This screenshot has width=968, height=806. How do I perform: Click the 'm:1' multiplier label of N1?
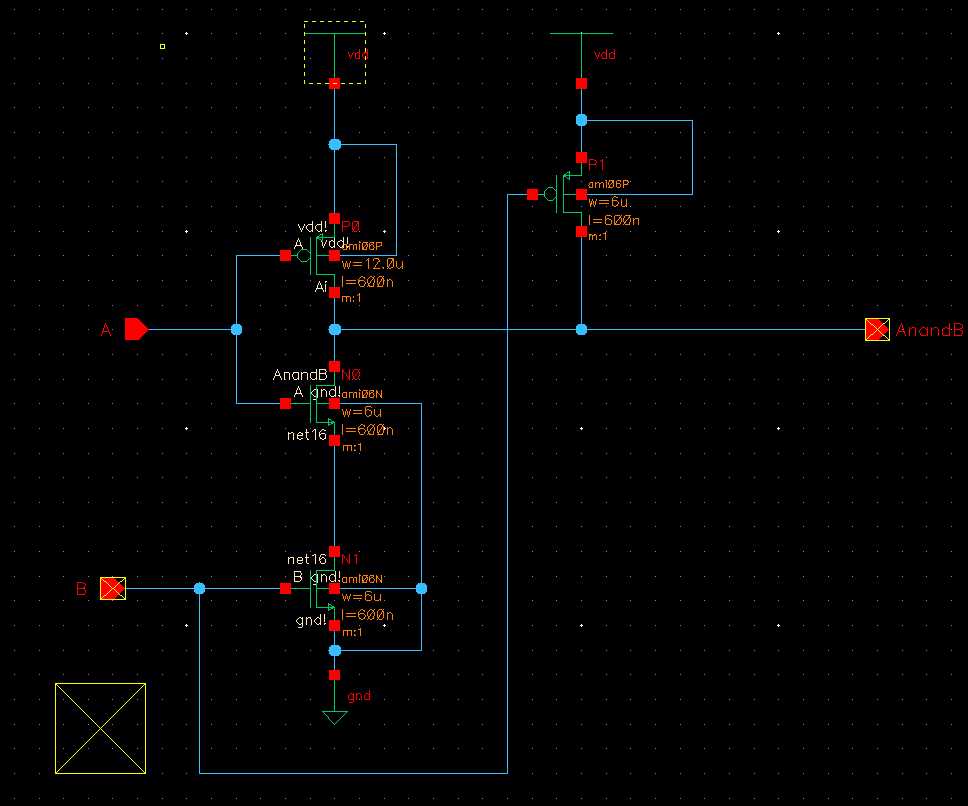point(352,632)
